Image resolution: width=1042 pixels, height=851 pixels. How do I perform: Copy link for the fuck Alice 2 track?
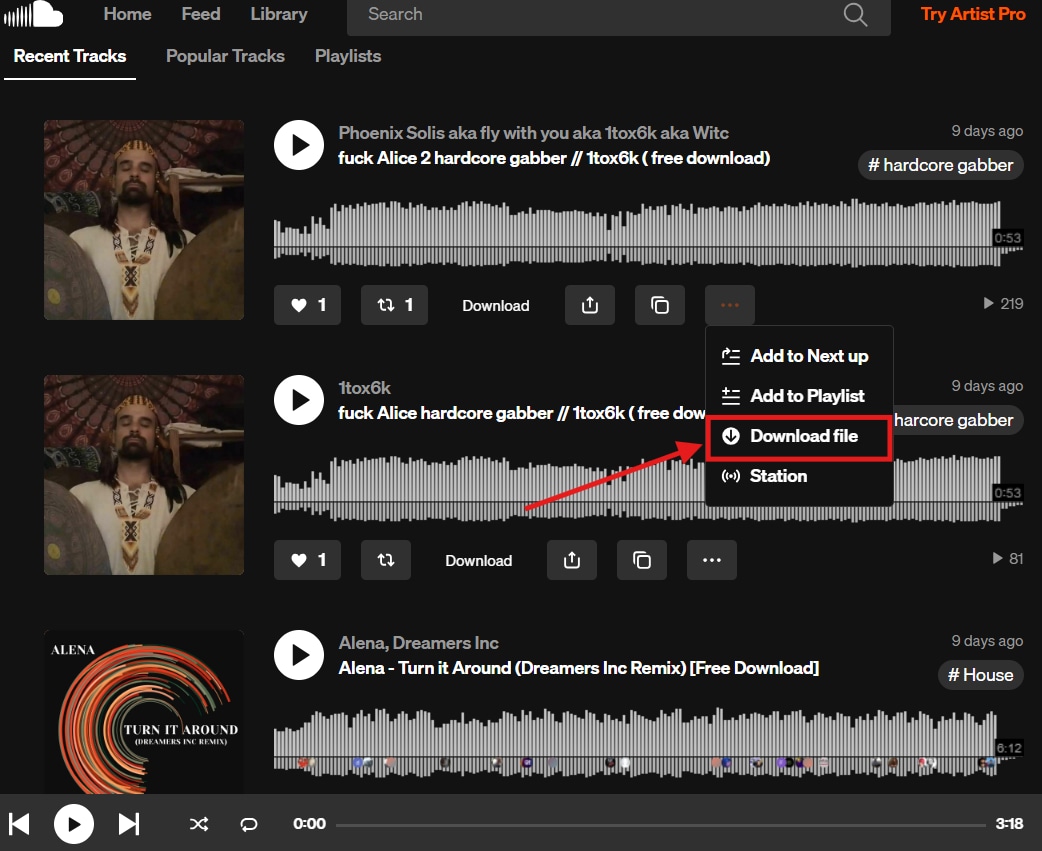659,305
